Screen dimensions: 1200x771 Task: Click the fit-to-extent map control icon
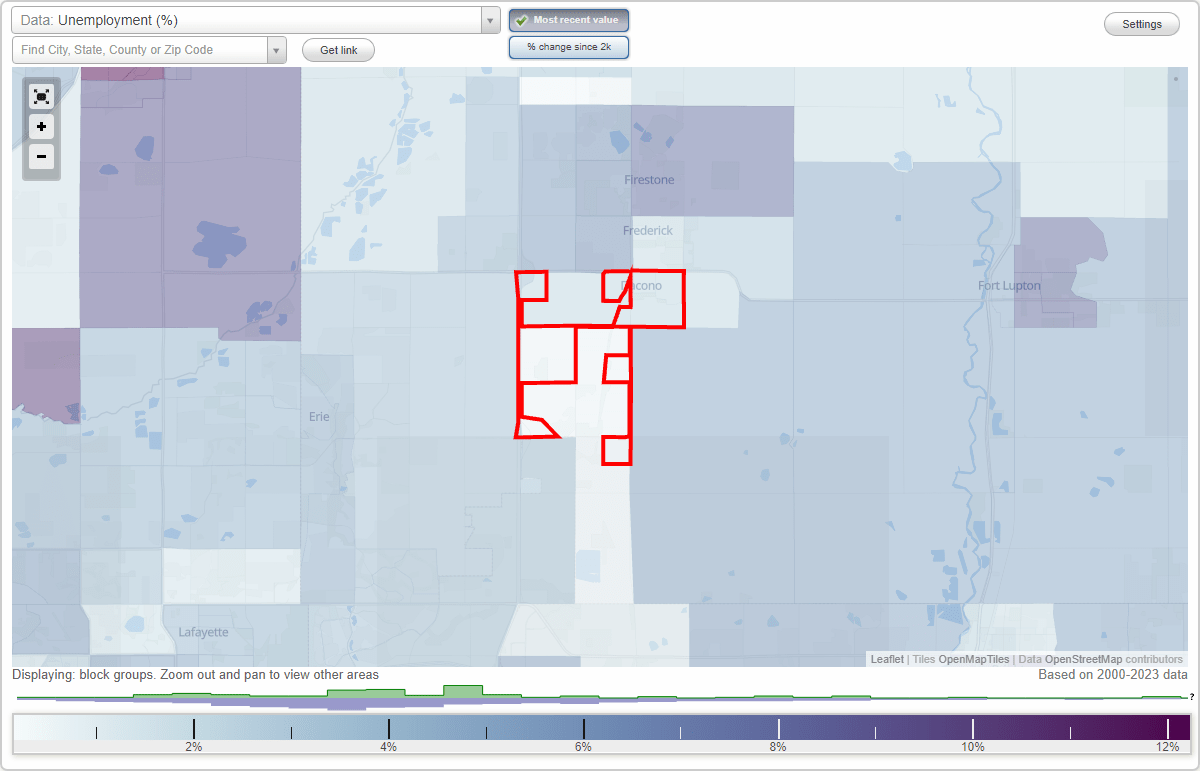[41, 96]
